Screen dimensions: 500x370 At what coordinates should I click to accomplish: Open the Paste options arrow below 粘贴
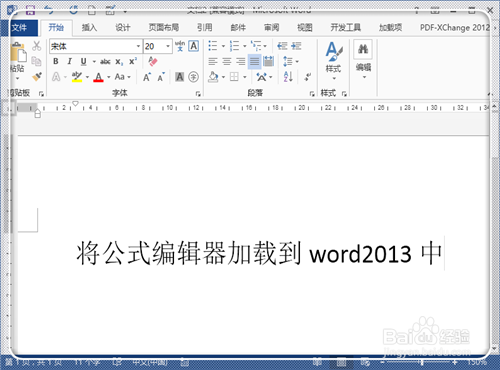click(17, 79)
